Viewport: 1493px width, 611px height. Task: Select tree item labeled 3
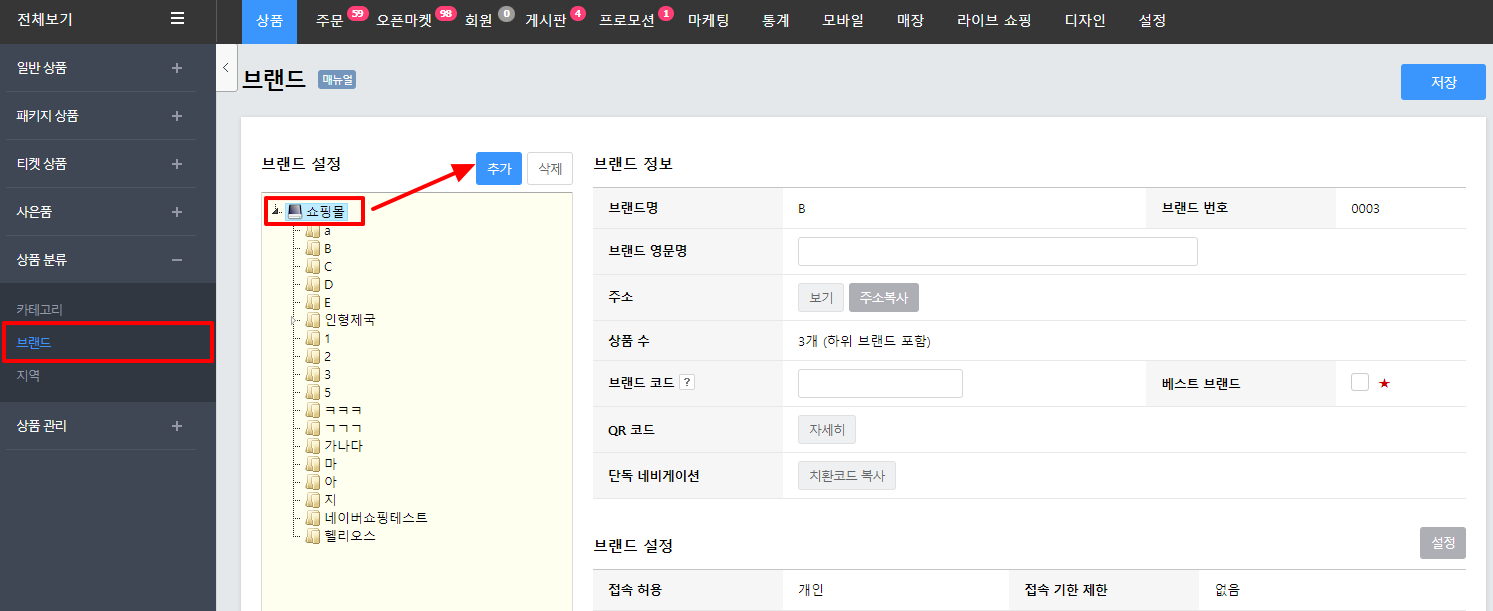(x=328, y=374)
